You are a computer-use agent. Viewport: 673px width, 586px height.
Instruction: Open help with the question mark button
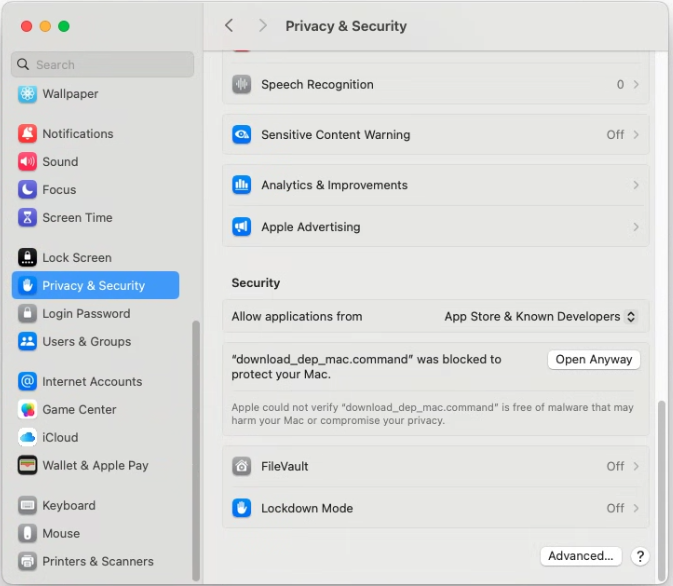[x=640, y=556]
